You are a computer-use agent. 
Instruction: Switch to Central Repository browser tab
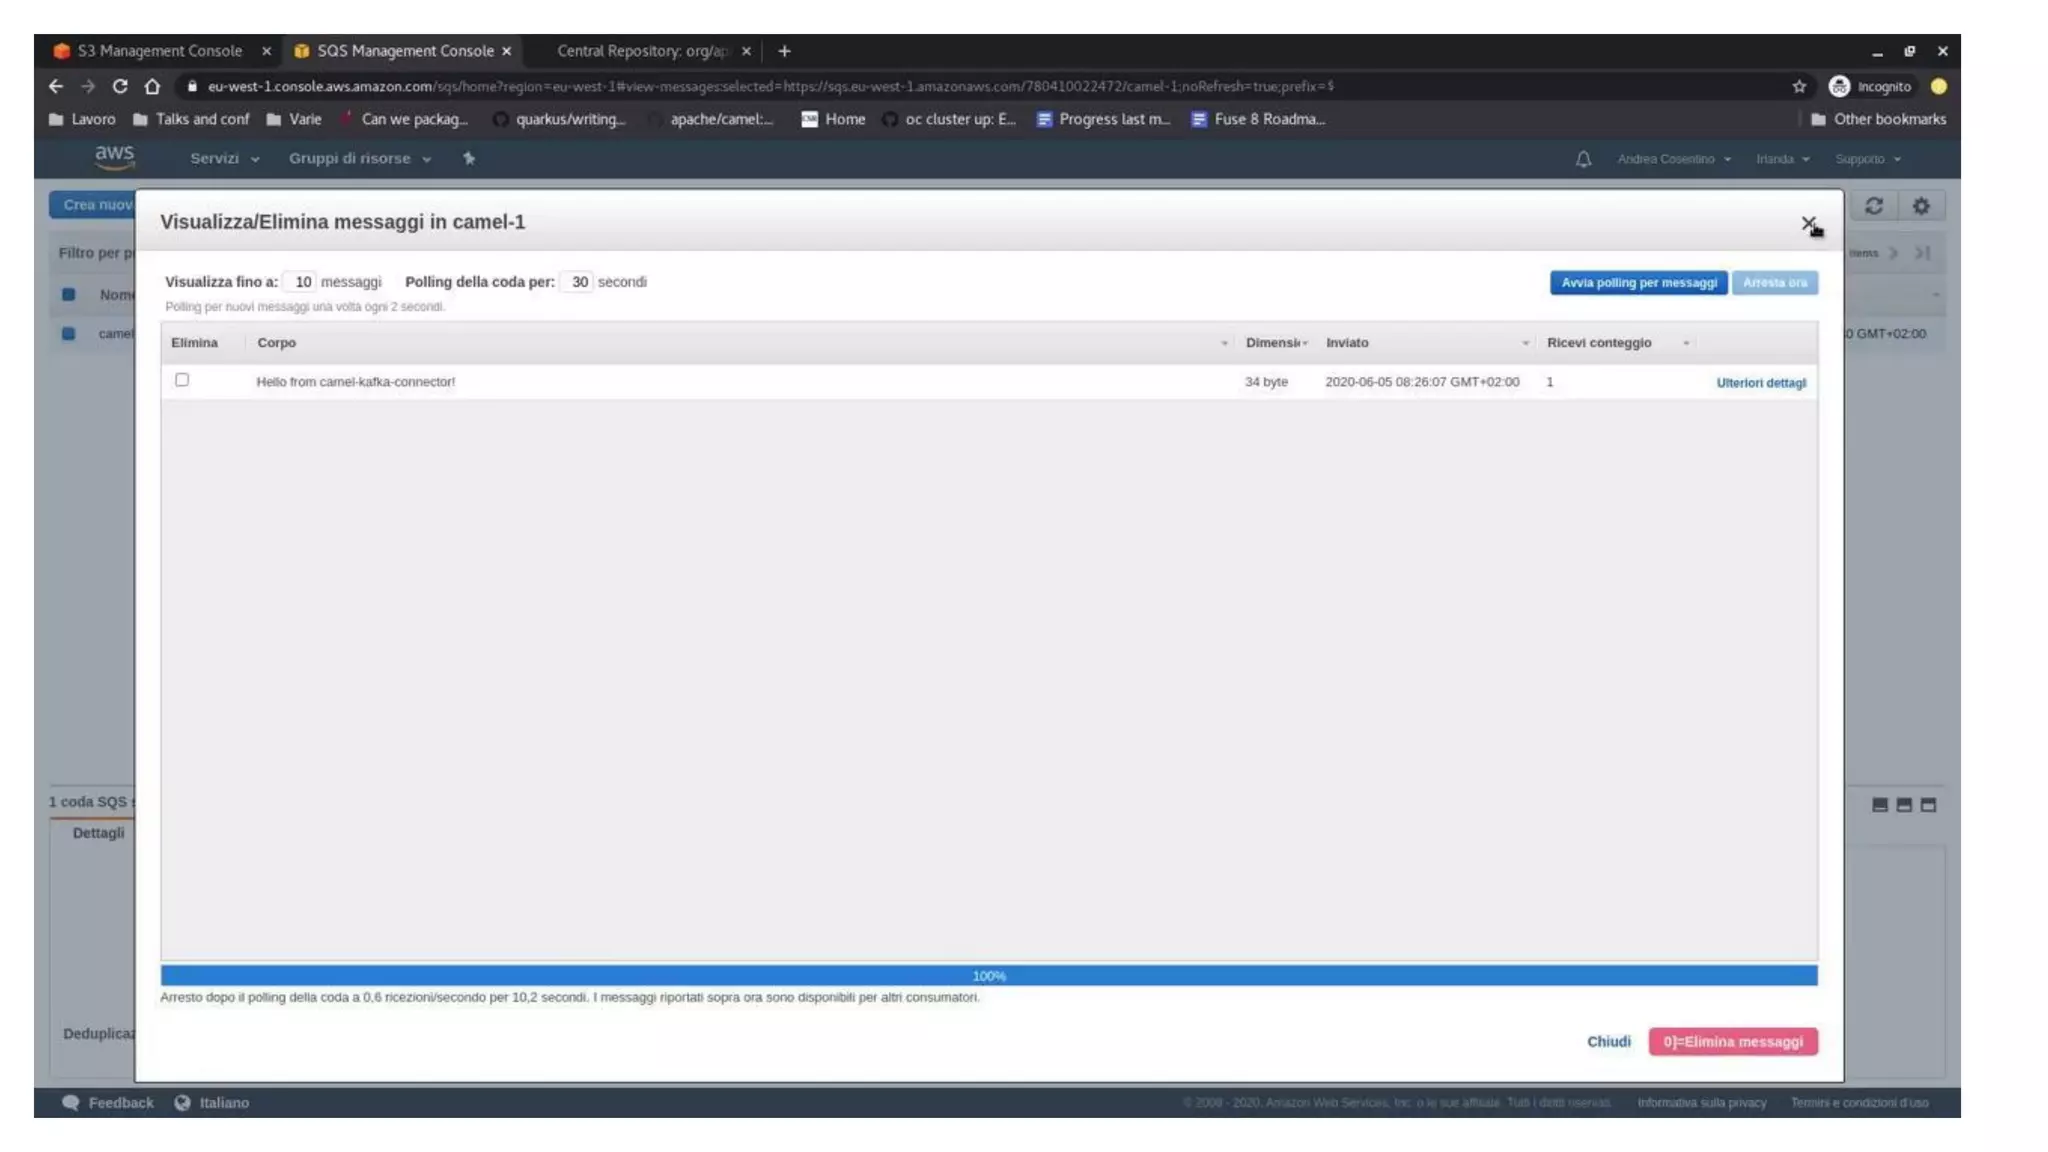pyautogui.click(x=642, y=51)
